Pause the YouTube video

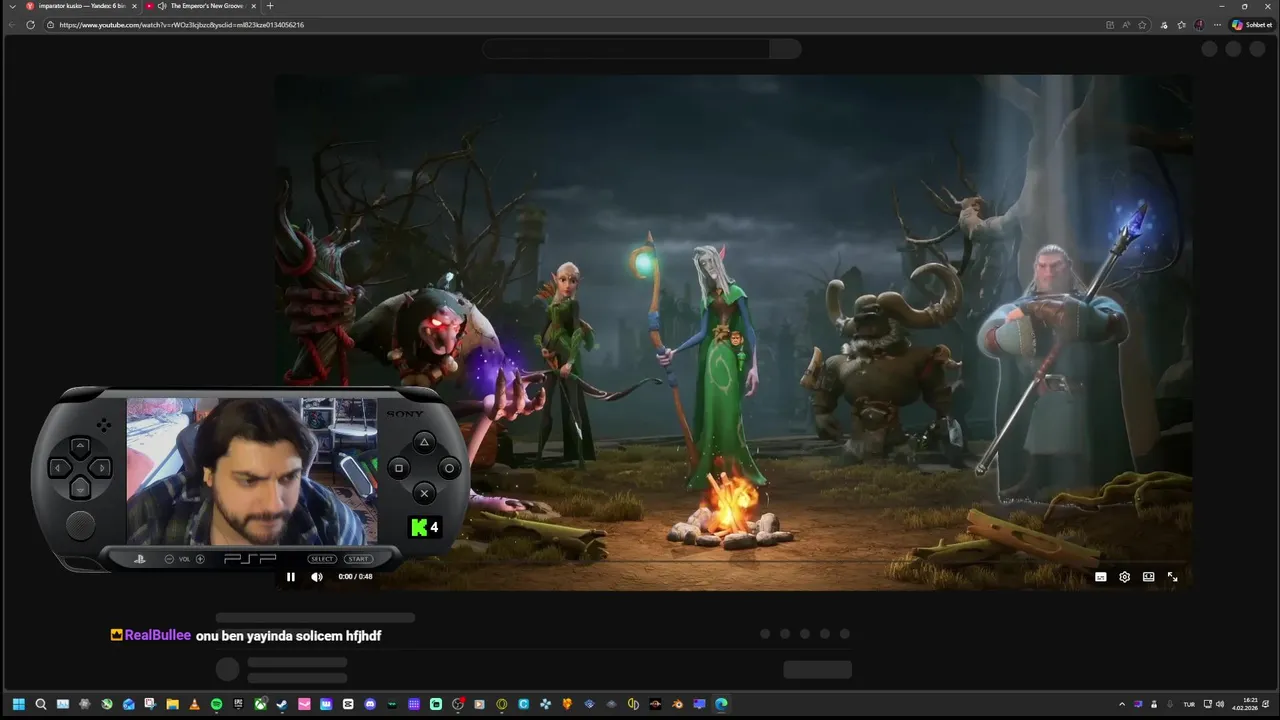291,577
